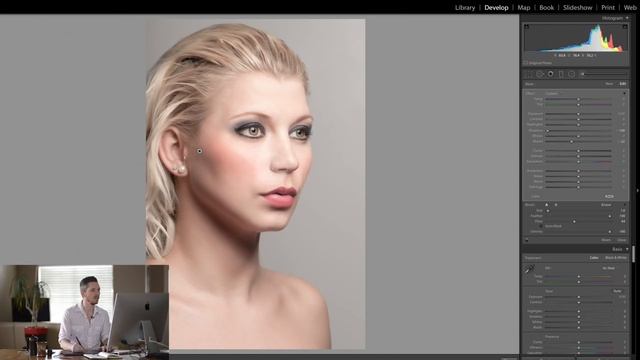Click the brush Effect Saturation slider
The width and height of the screenshot is (640, 360).
coord(578,162)
